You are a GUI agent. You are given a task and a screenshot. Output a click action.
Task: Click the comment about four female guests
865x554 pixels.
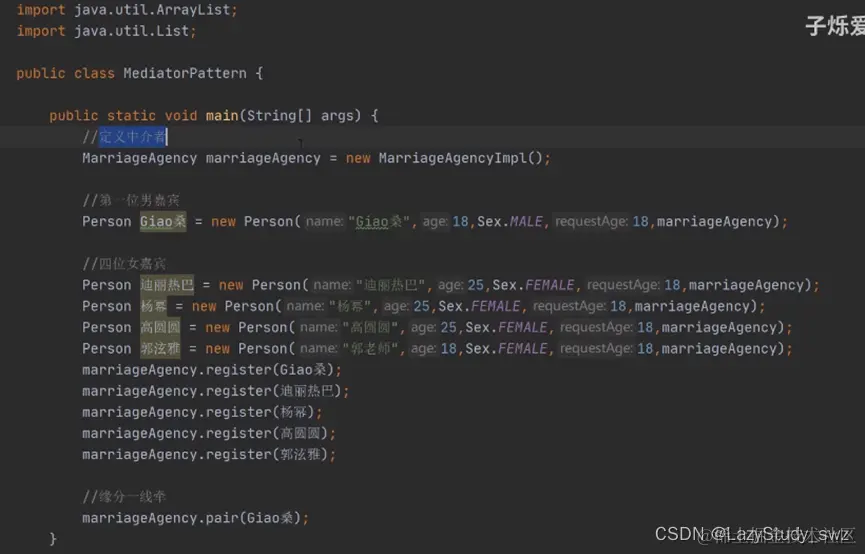click(124, 264)
